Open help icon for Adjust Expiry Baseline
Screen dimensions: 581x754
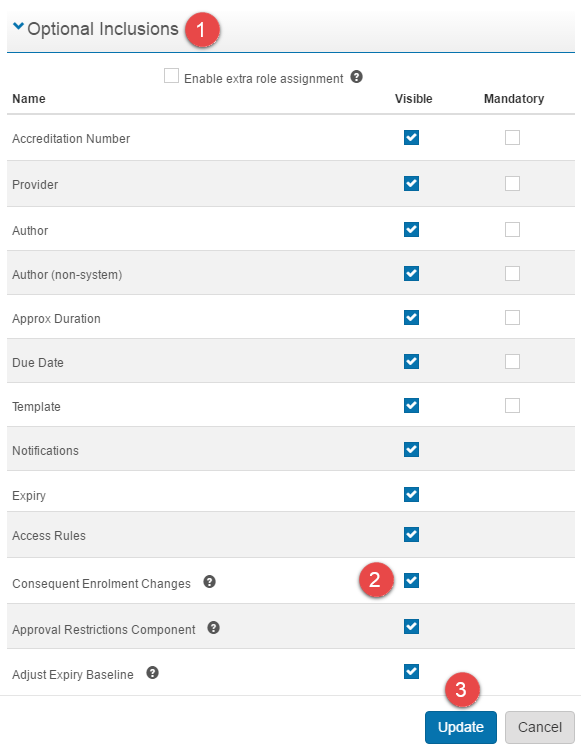[x=152, y=673]
